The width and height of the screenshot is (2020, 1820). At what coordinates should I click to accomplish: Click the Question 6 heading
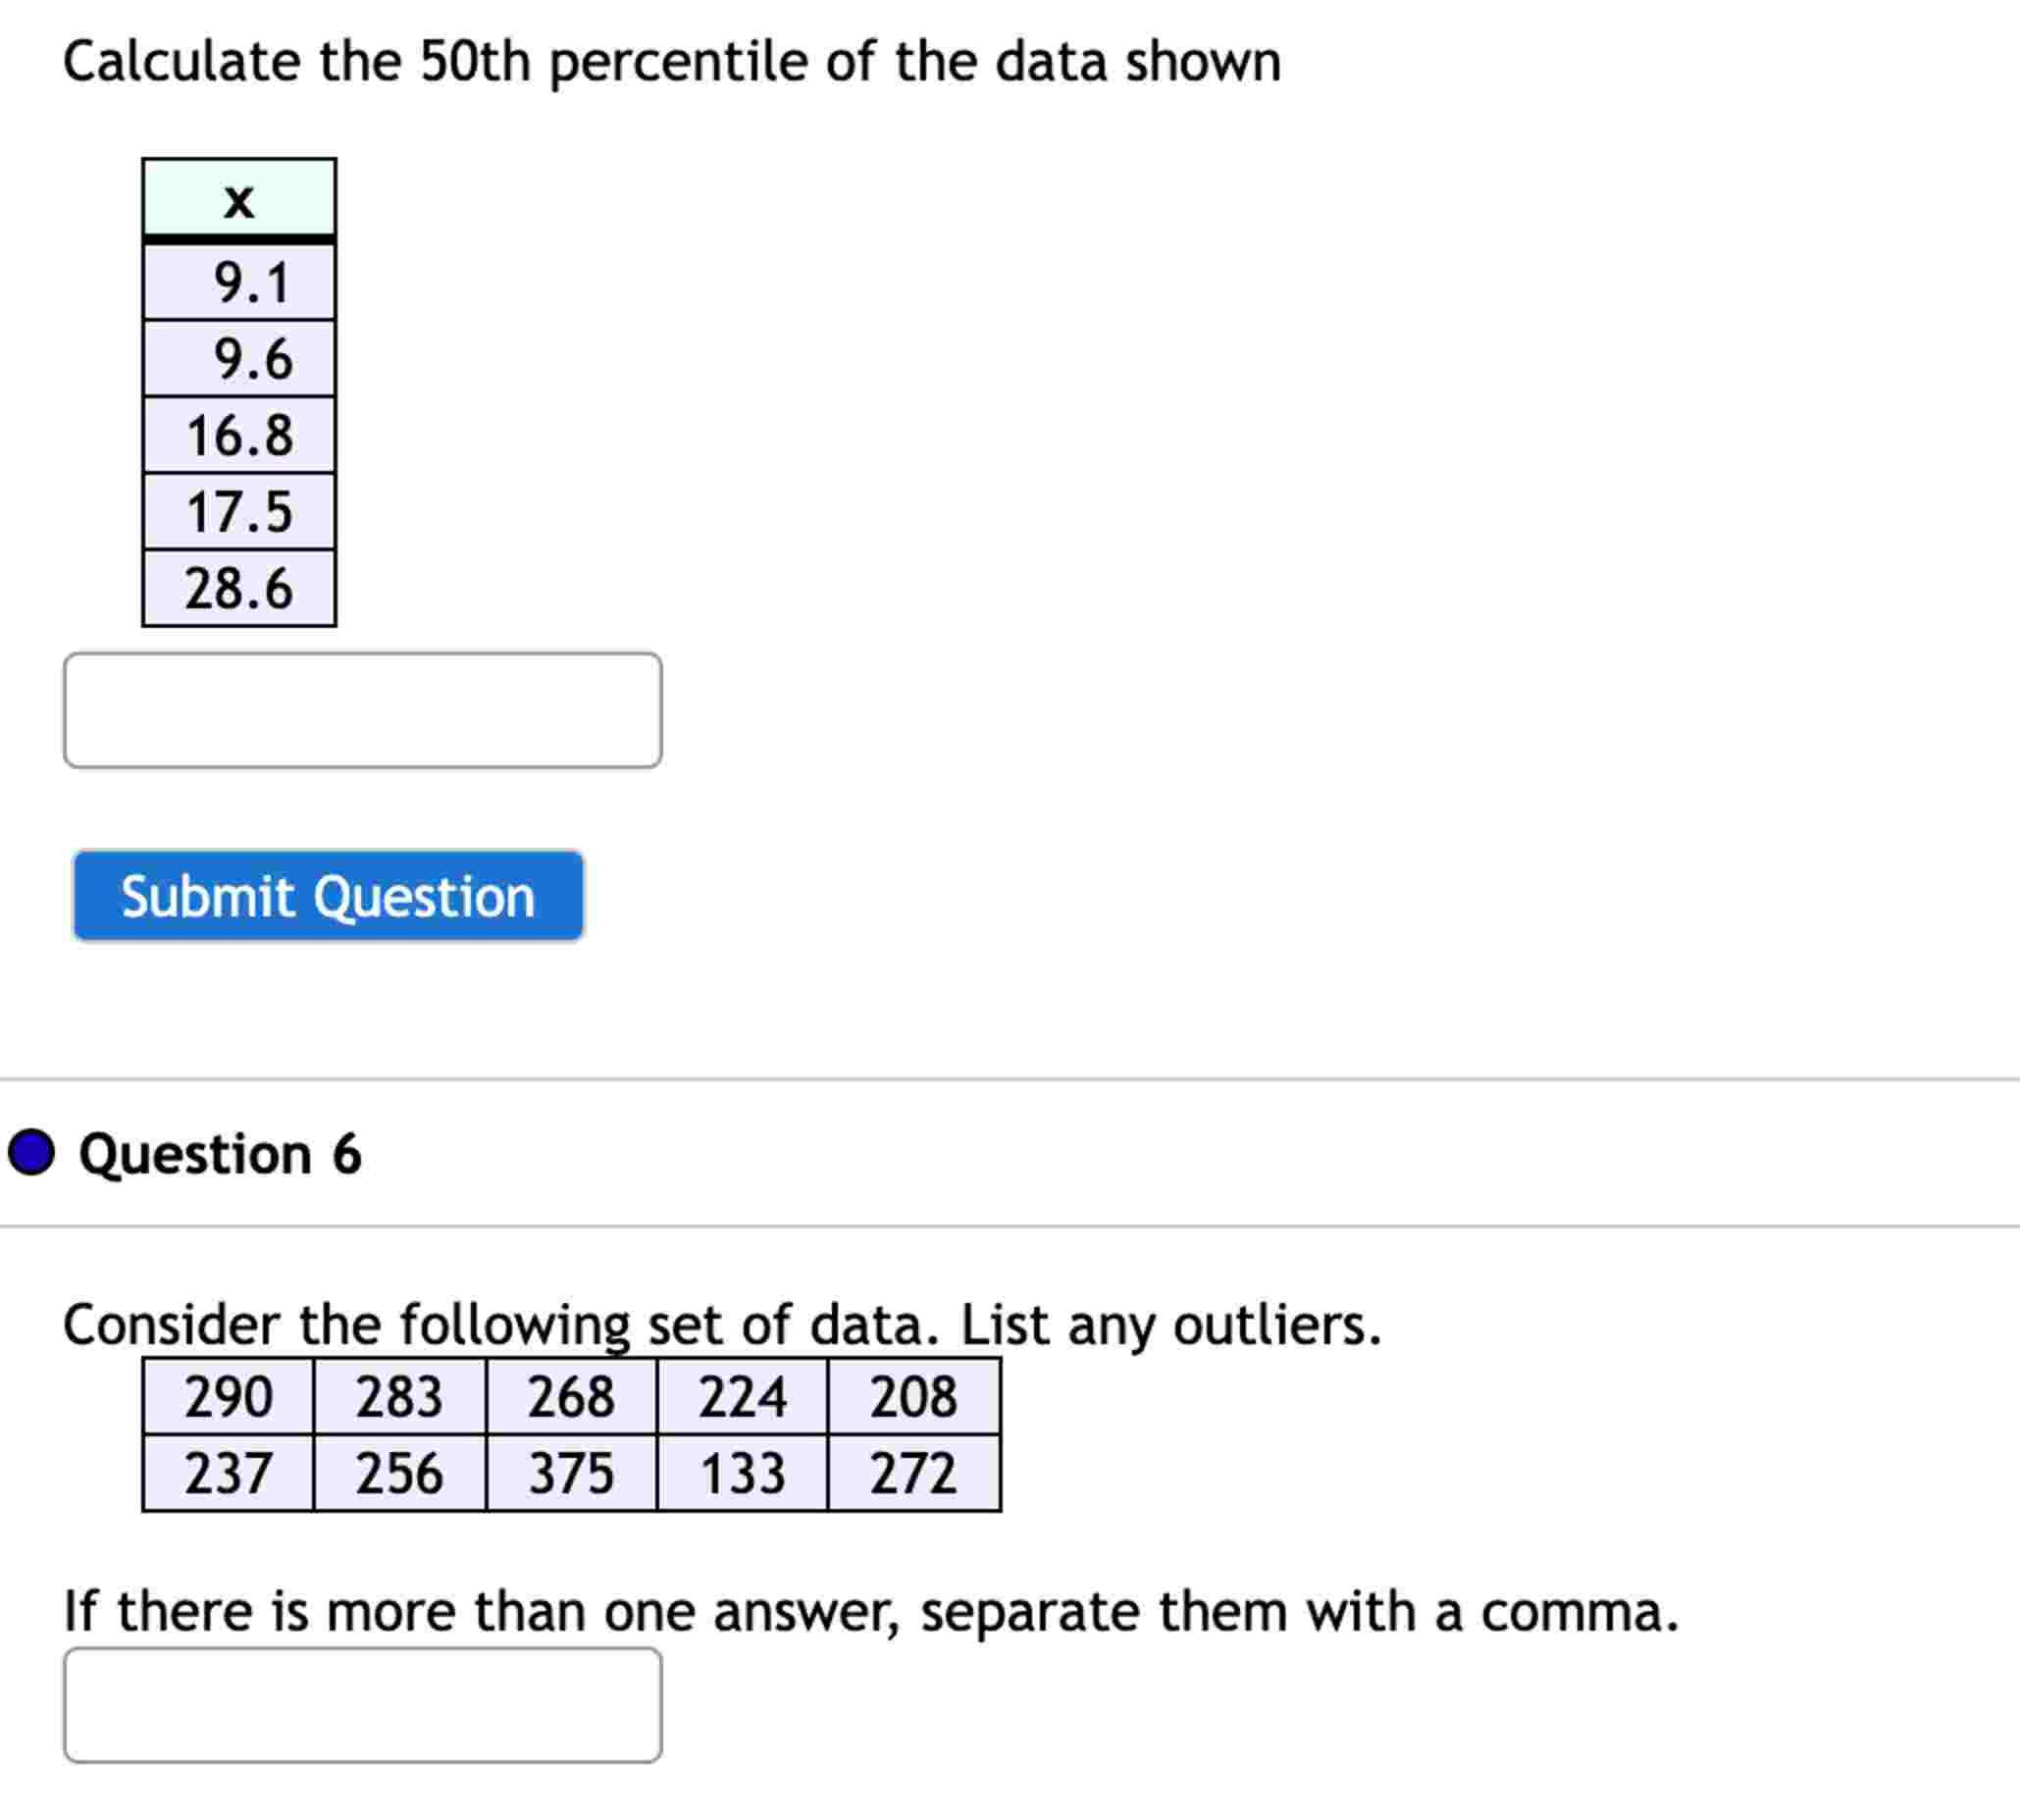click(x=220, y=1155)
